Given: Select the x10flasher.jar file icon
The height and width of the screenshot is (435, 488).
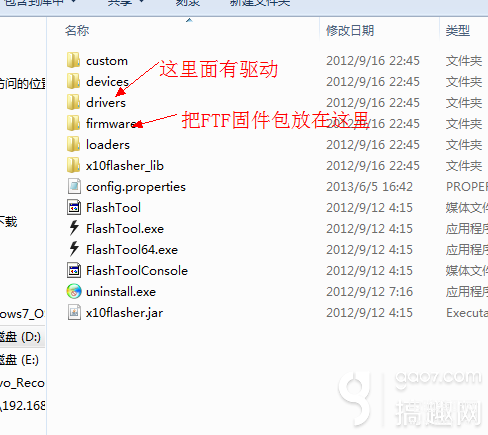Looking at the screenshot, I should point(74,312).
